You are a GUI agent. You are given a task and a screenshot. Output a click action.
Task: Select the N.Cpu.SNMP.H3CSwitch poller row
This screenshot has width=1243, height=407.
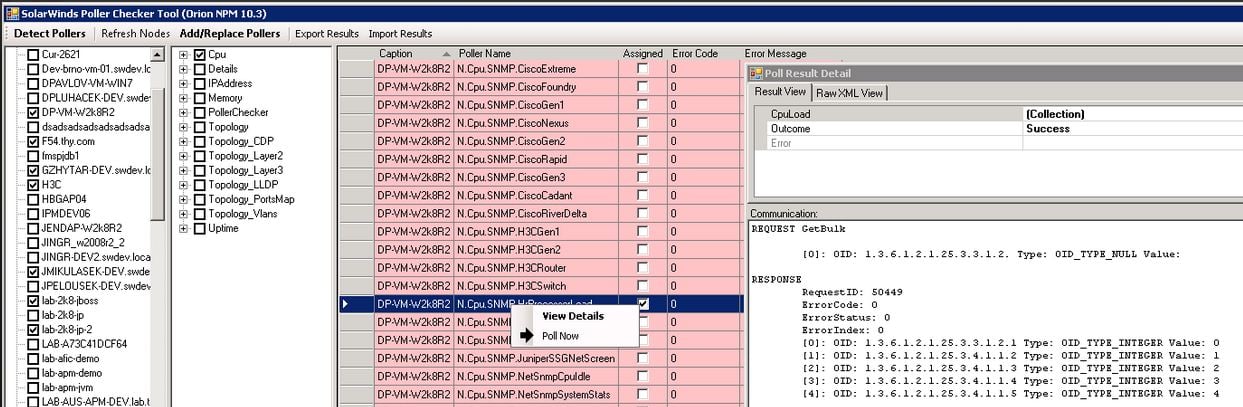pyautogui.click(x=541, y=285)
